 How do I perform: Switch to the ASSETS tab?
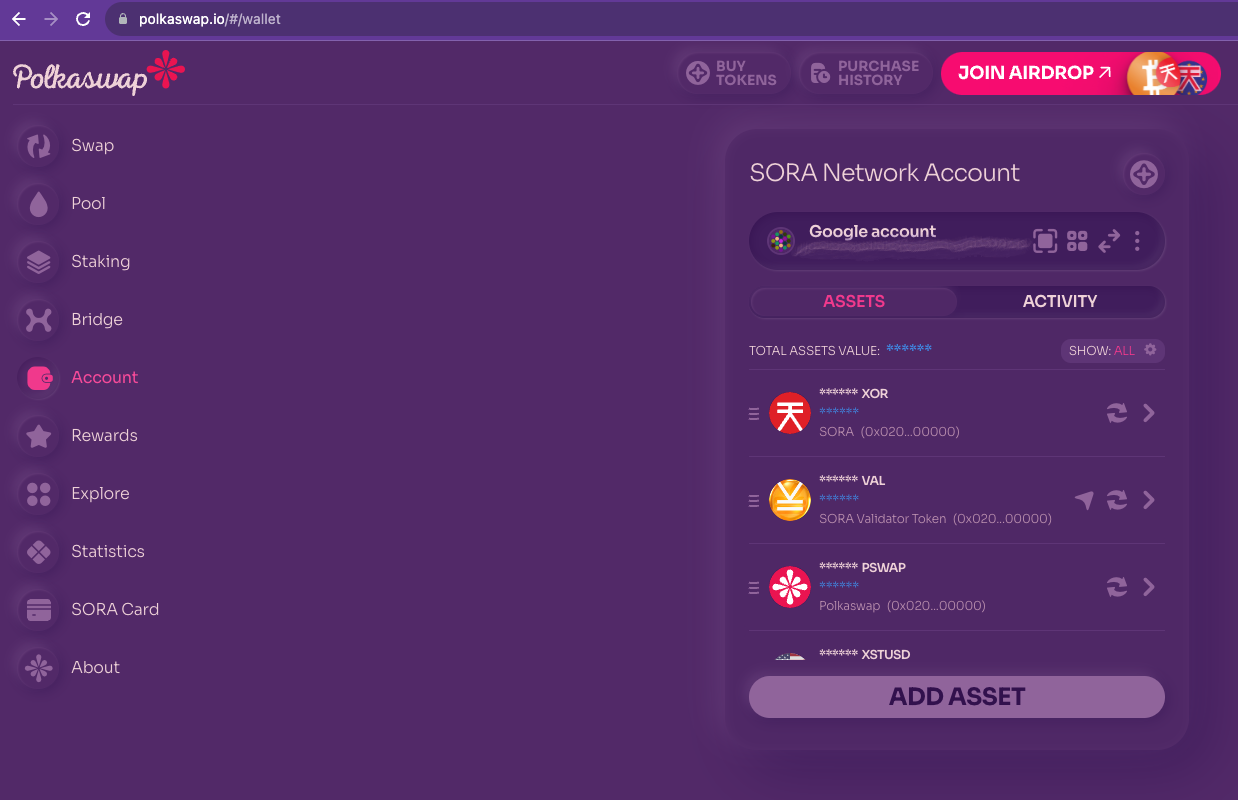tap(854, 301)
